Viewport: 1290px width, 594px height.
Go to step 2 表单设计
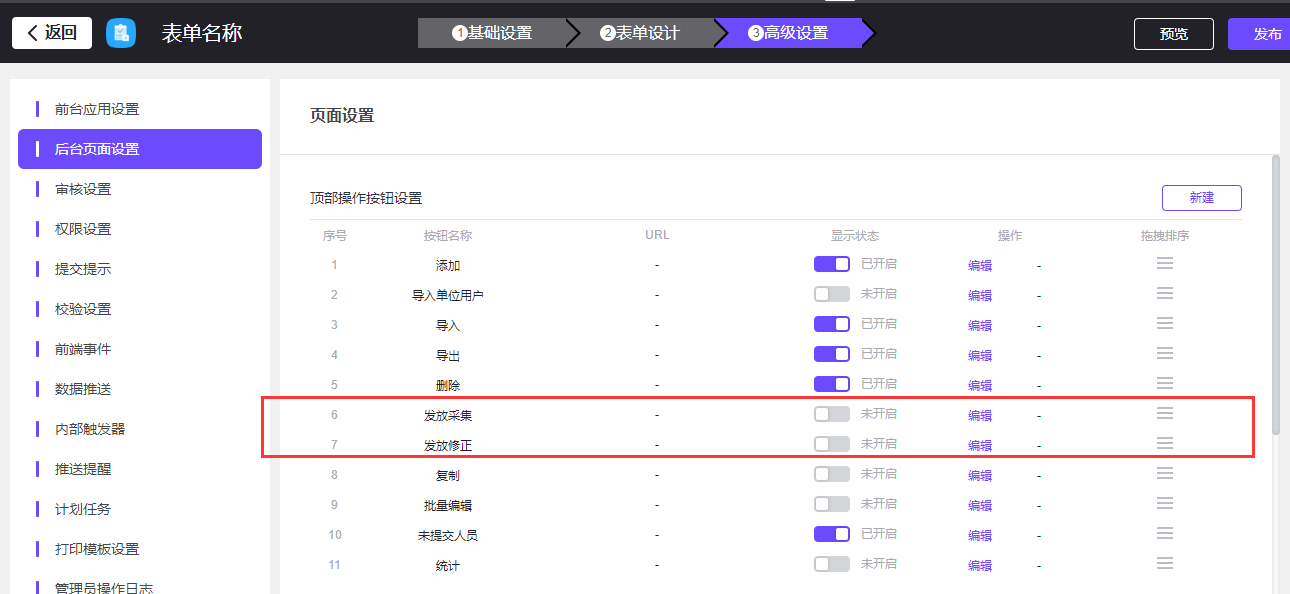[x=640, y=33]
